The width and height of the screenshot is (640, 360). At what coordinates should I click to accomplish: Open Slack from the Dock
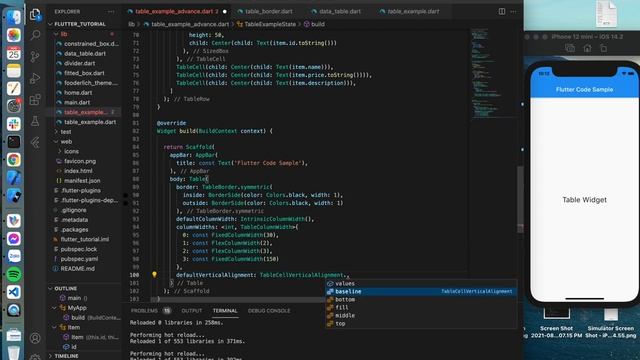click(x=13, y=124)
